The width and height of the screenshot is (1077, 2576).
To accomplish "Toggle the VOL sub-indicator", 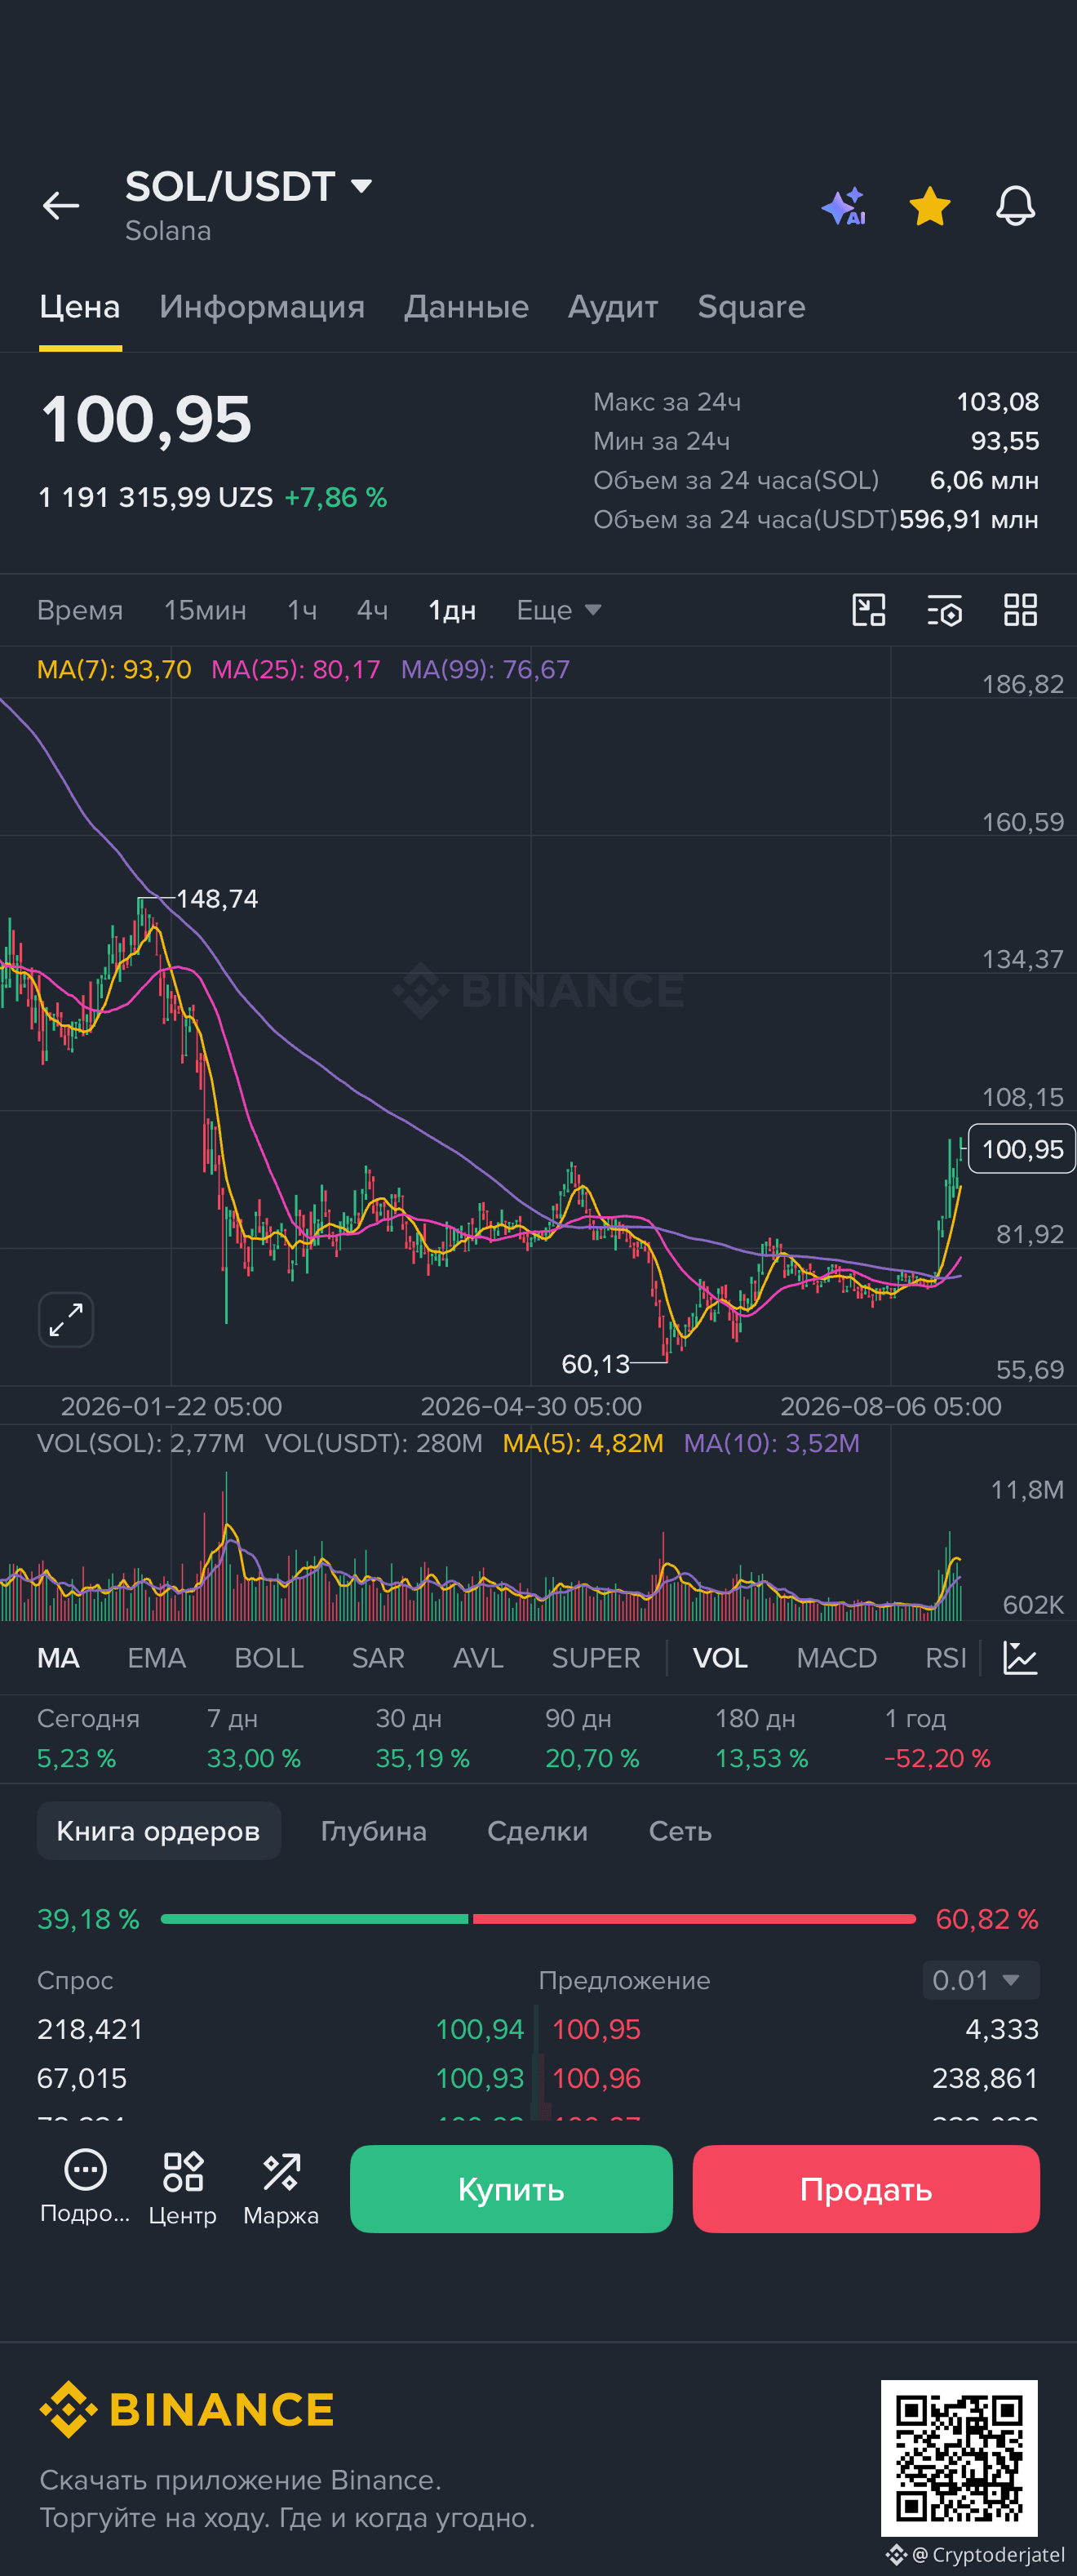I will tap(720, 1658).
